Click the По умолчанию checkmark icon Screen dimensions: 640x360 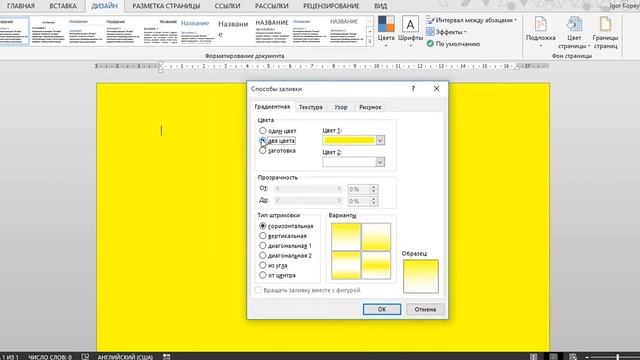[x=430, y=44]
